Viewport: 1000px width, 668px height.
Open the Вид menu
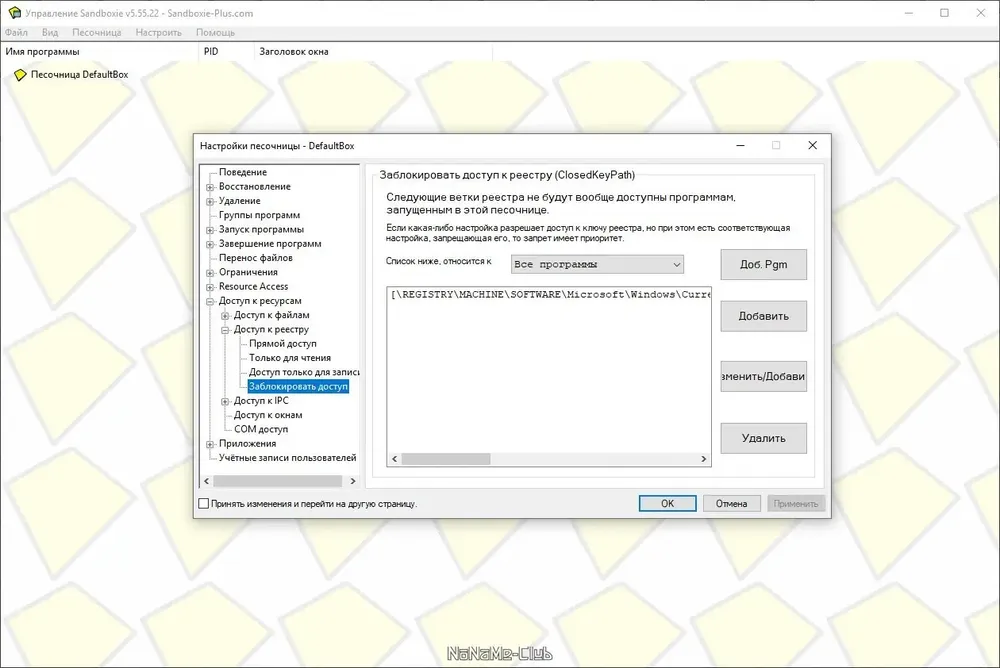(x=50, y=33)
